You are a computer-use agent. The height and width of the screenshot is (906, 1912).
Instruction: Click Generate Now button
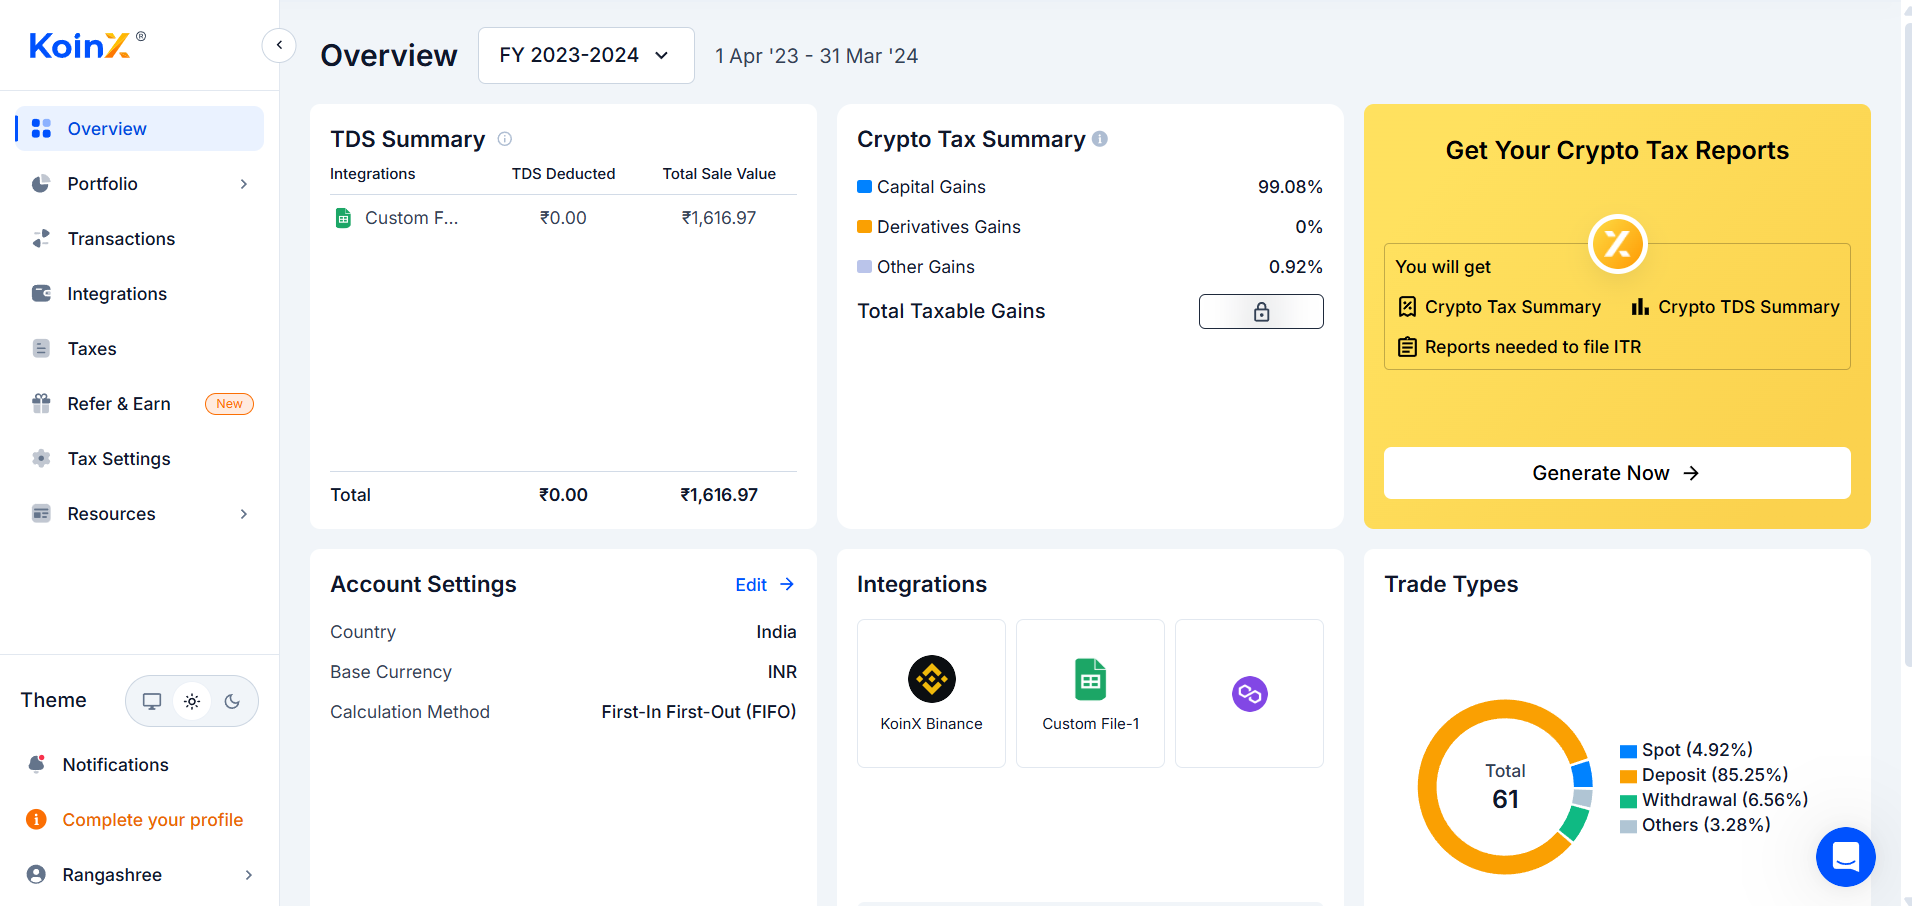tap(1617, 473)
